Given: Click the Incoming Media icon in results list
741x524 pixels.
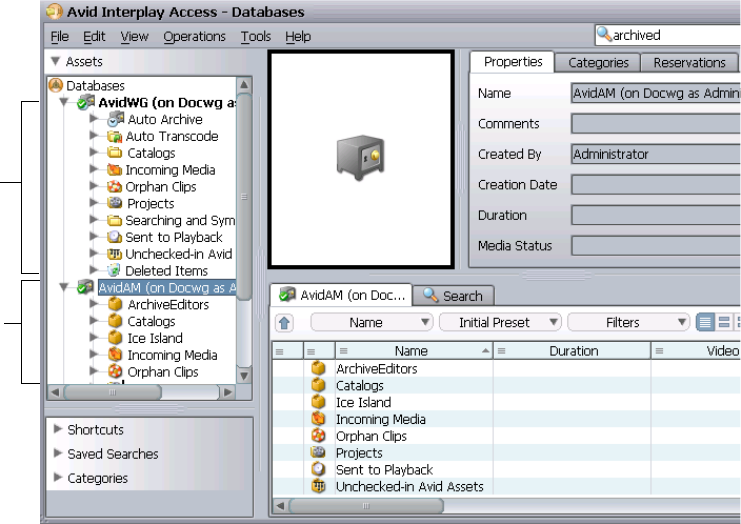Looking at the screenshot, I should pyautogui.click(x=318, y=419).
